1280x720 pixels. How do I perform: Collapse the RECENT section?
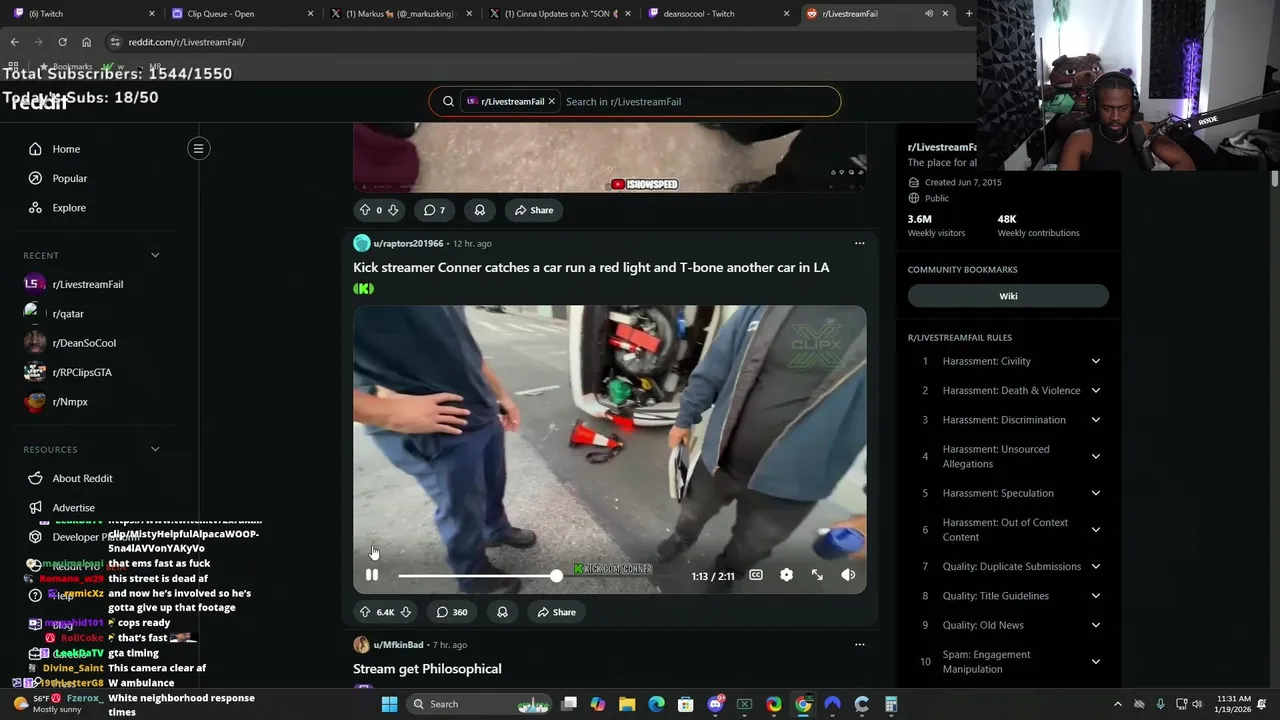155,255
